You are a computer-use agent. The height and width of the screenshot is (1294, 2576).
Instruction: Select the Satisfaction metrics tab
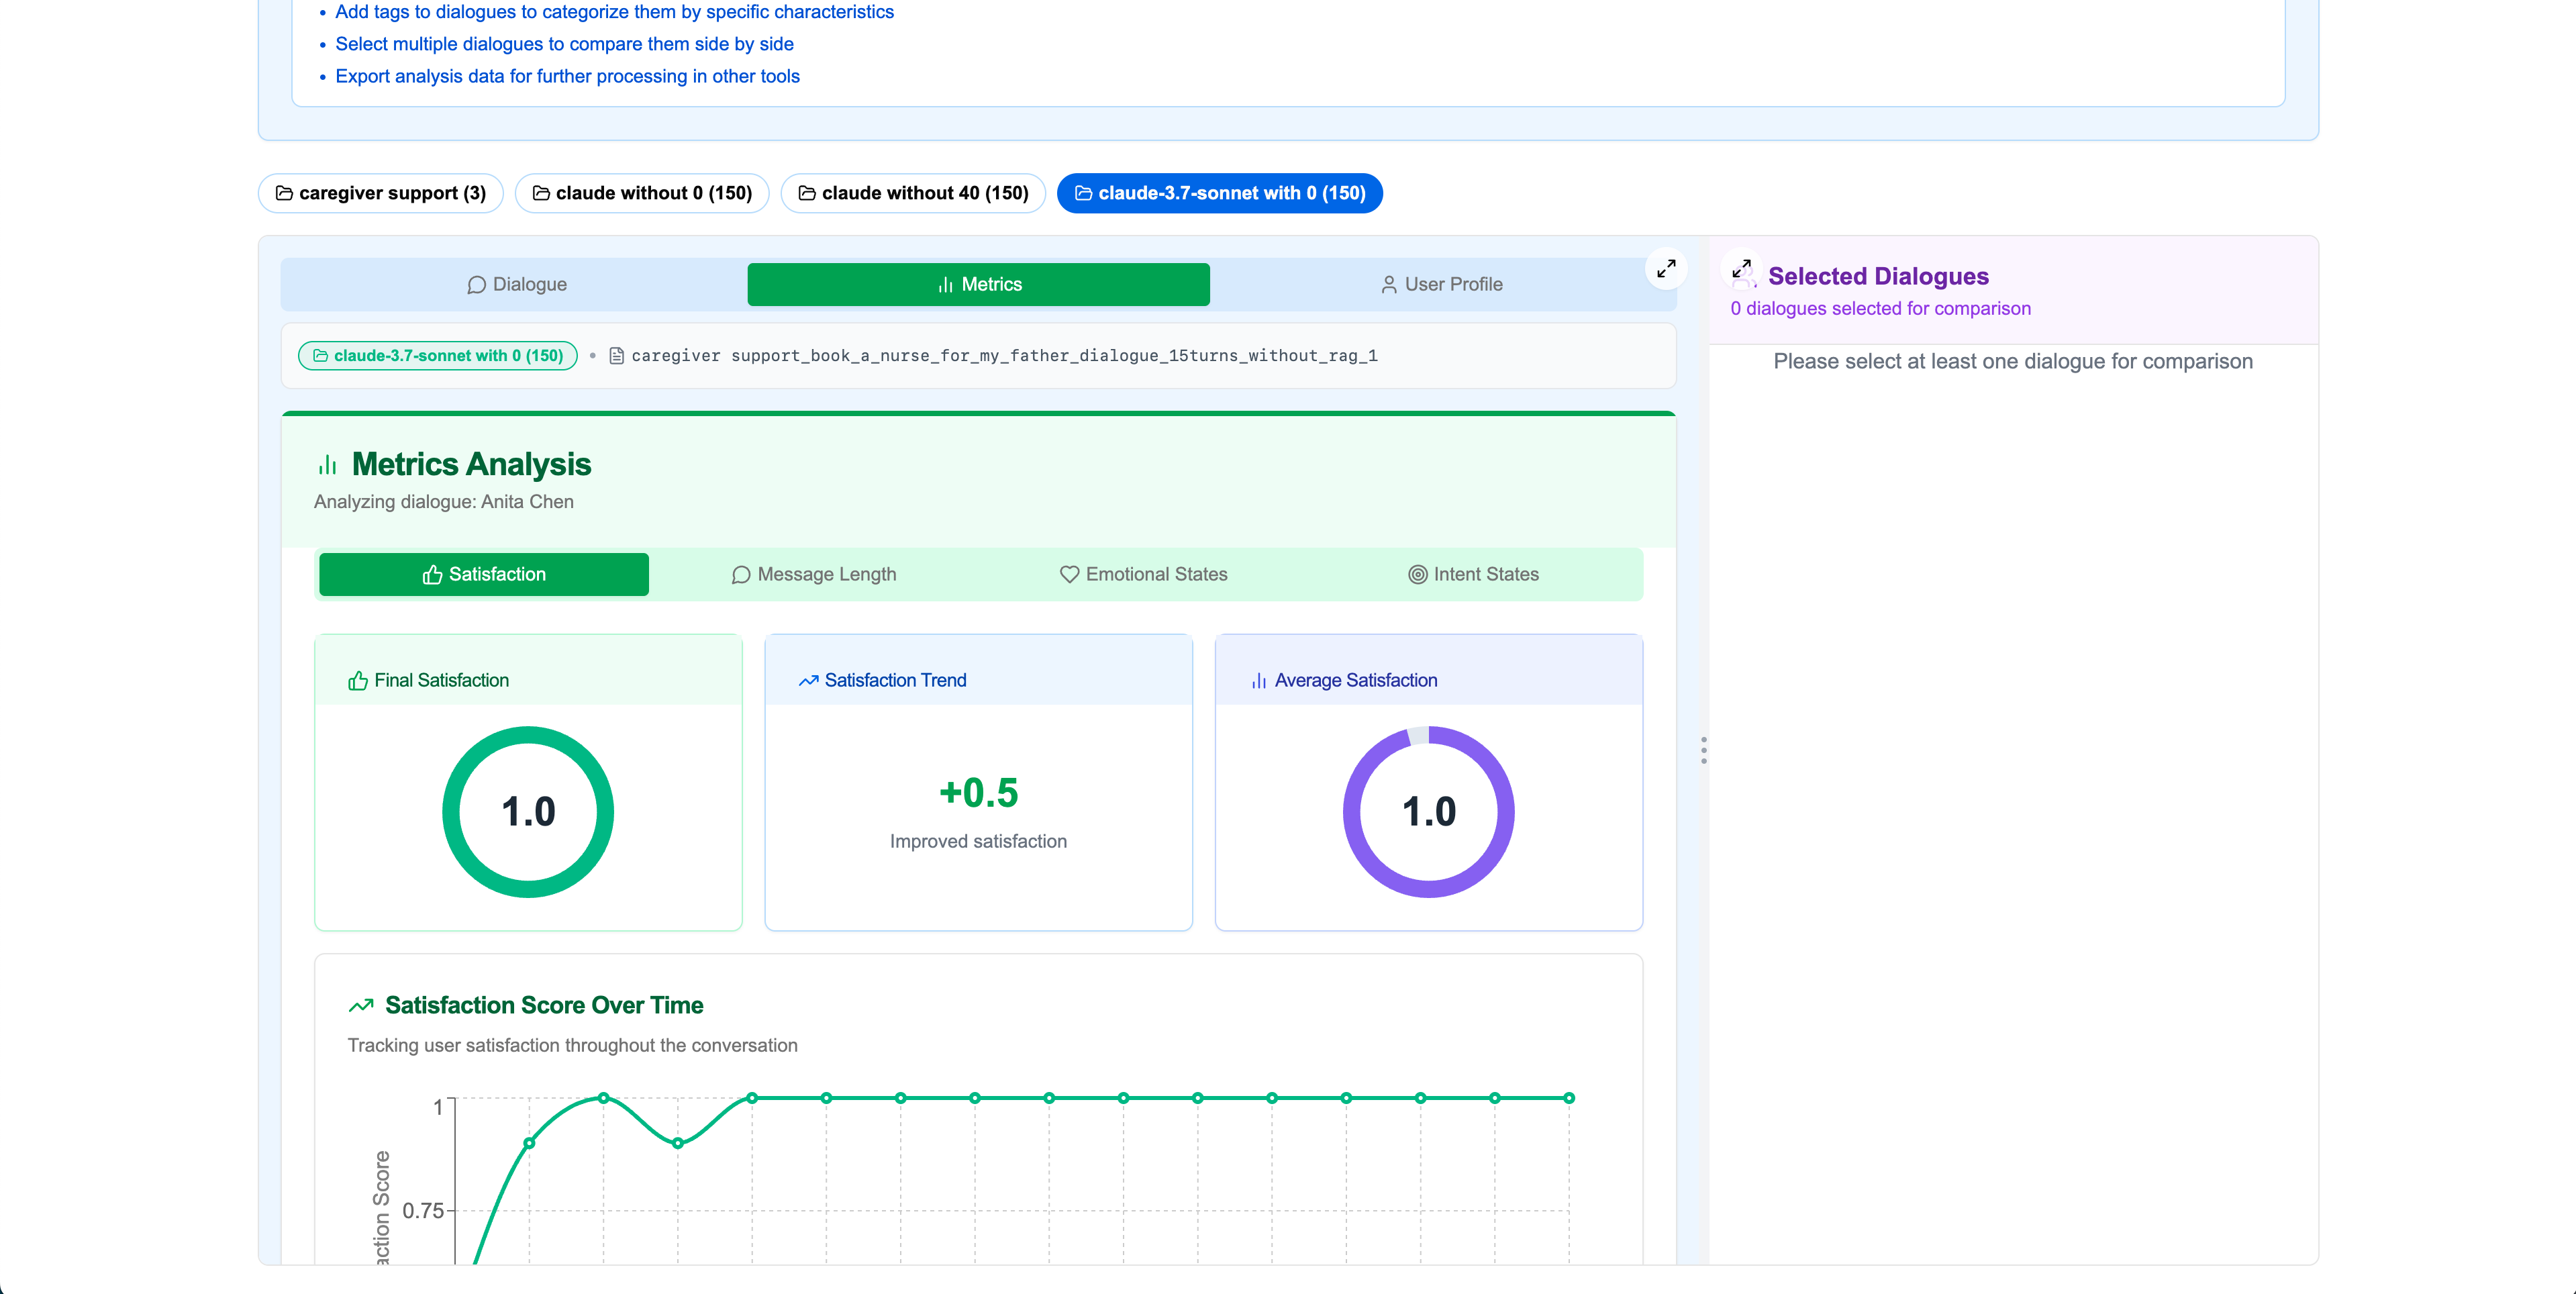[x=484, y=574]
